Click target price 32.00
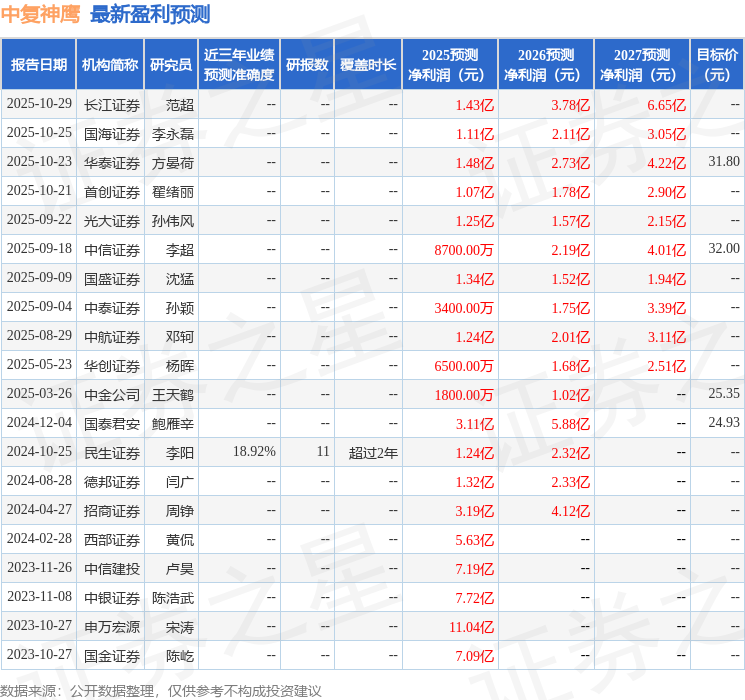This screenshot has height=700, width=745. click(724, 249)
